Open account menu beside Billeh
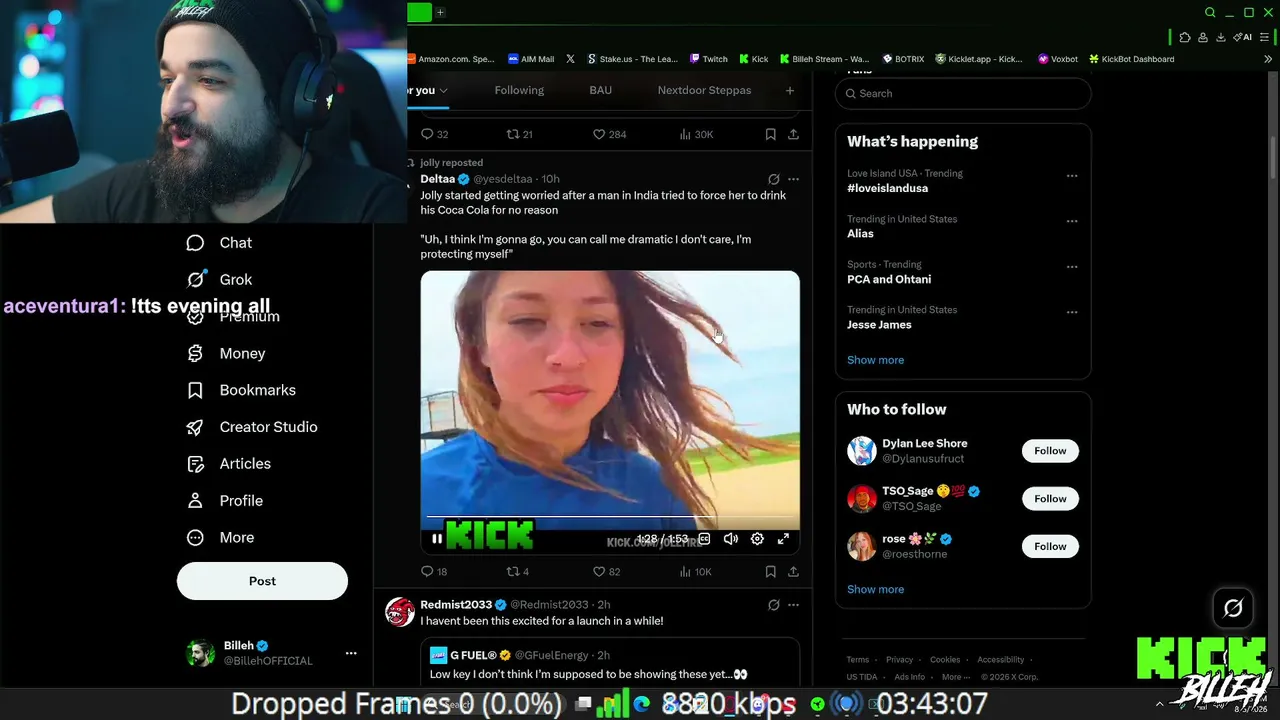The height and width of the screenshot is (720, 1280). pyautogui.click(x=351, y=653)
